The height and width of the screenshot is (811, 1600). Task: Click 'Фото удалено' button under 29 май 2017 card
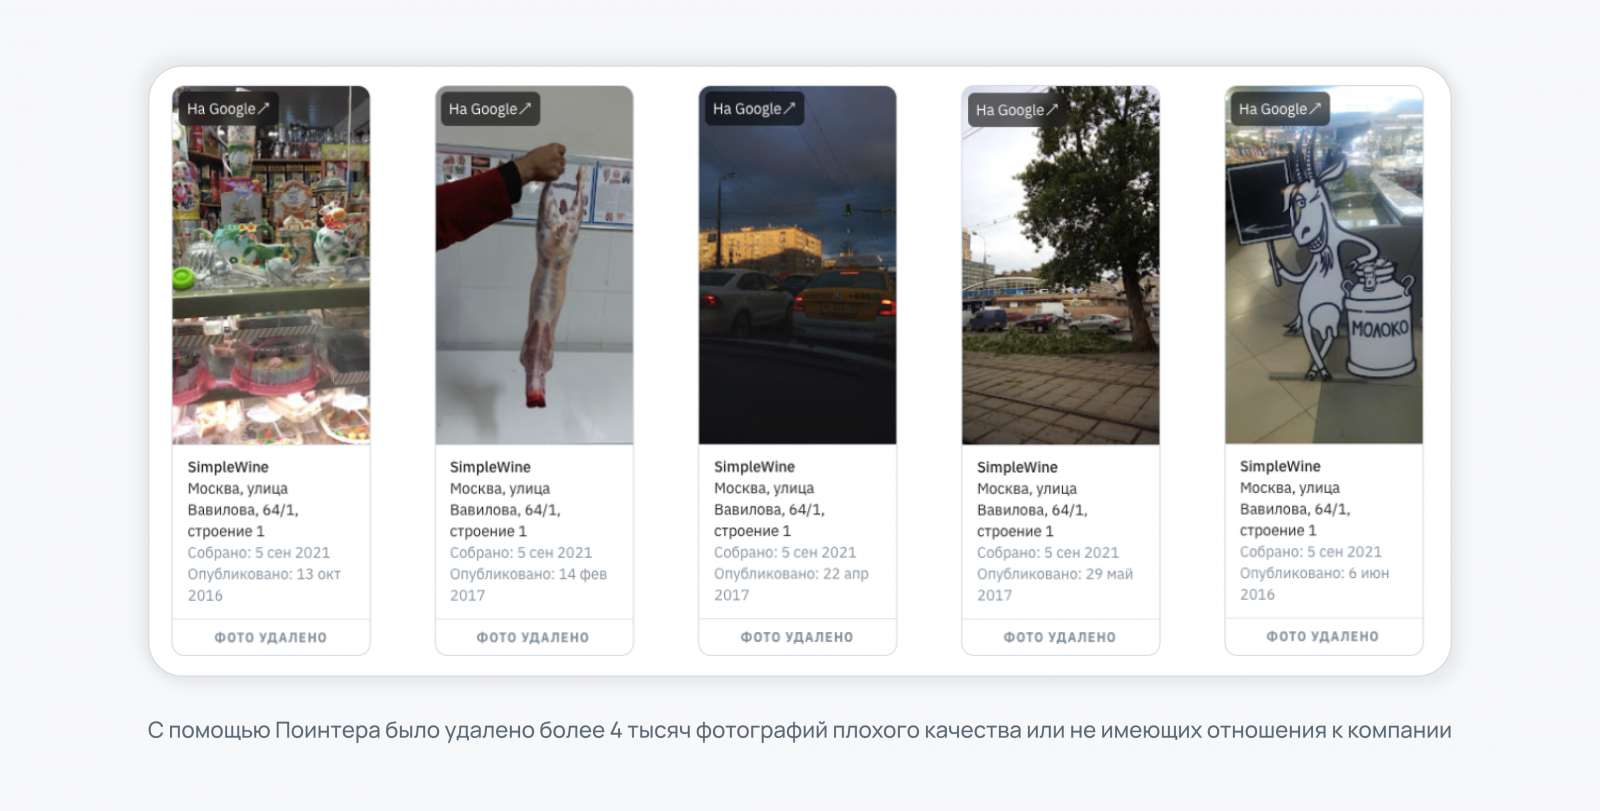(x=1060, y=637)
